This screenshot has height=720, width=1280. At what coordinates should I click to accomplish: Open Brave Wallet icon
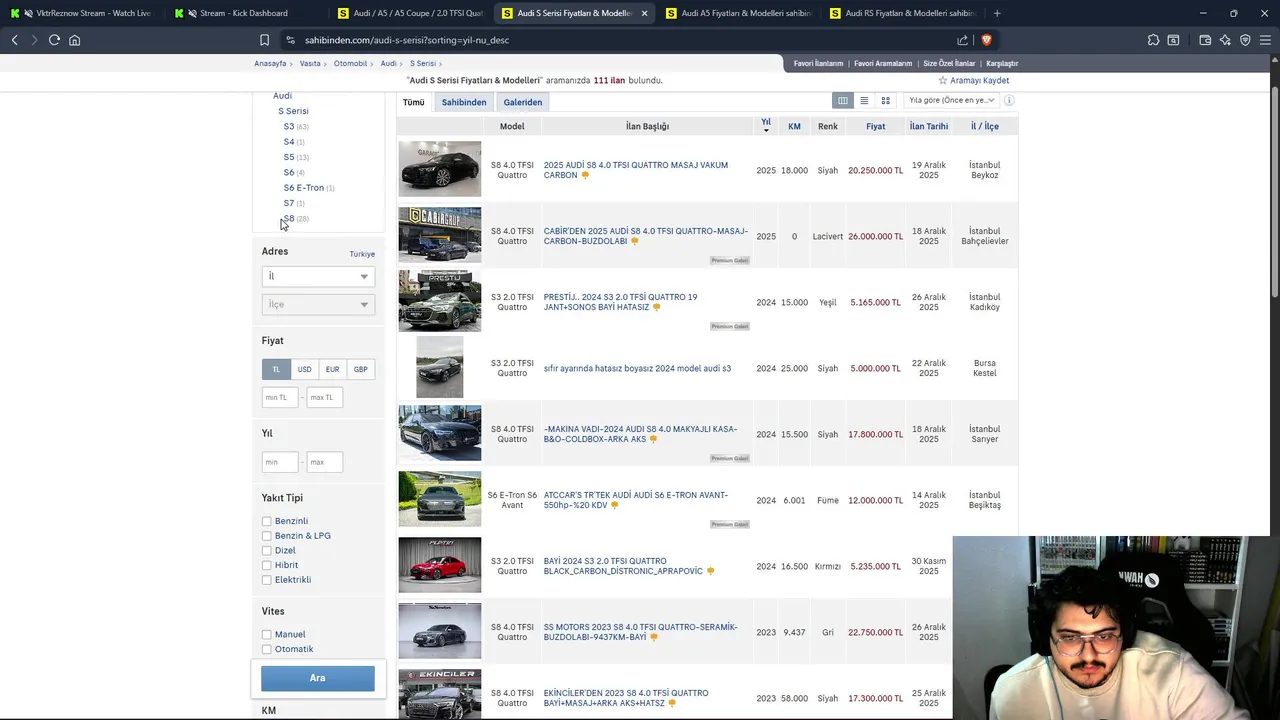(x=1205, y=40)
